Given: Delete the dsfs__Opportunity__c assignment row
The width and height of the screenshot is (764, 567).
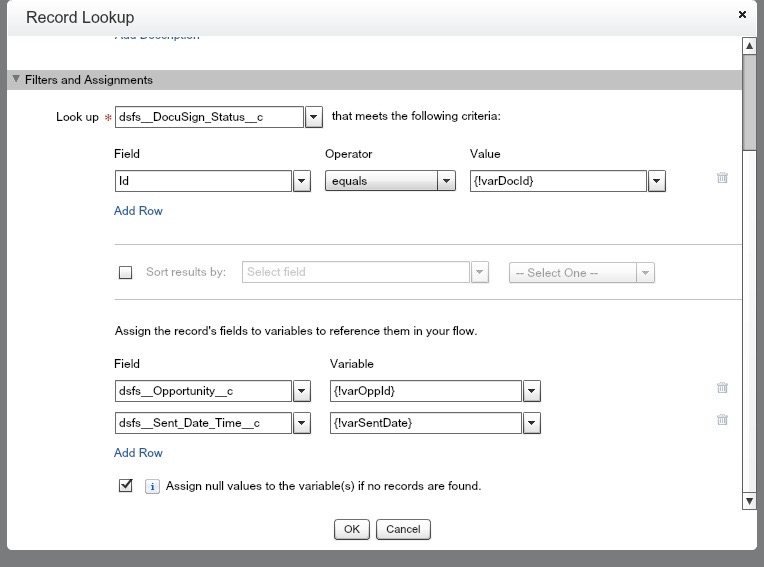Looking at the screenshot, I should [722, 388].
